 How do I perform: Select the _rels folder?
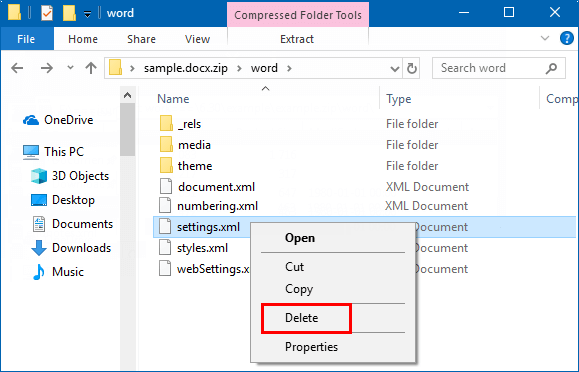coord(189,124)
